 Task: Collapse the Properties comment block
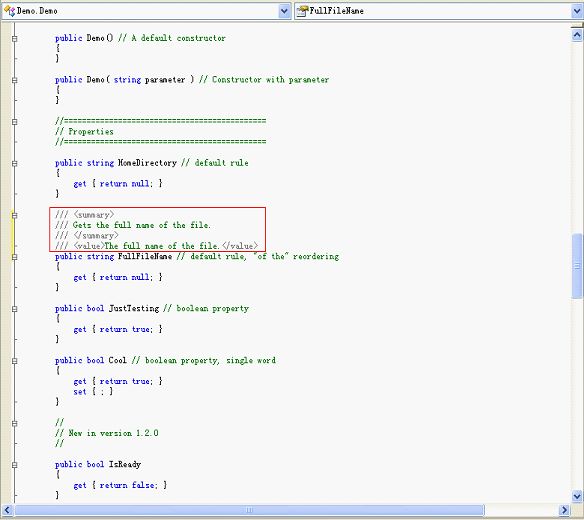pos(15,122)
